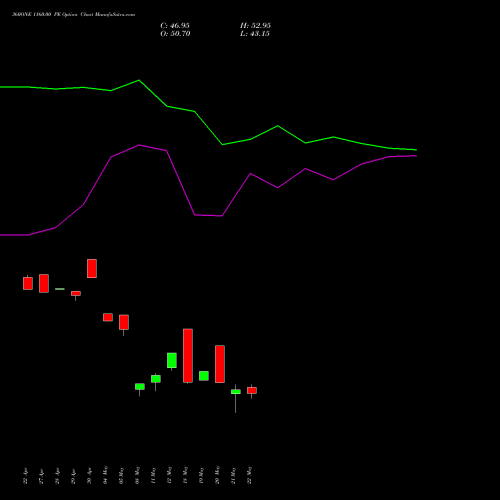The image size is (500, 500).
Task: Click the '22 Apr' date label
Action: point(26,476)
